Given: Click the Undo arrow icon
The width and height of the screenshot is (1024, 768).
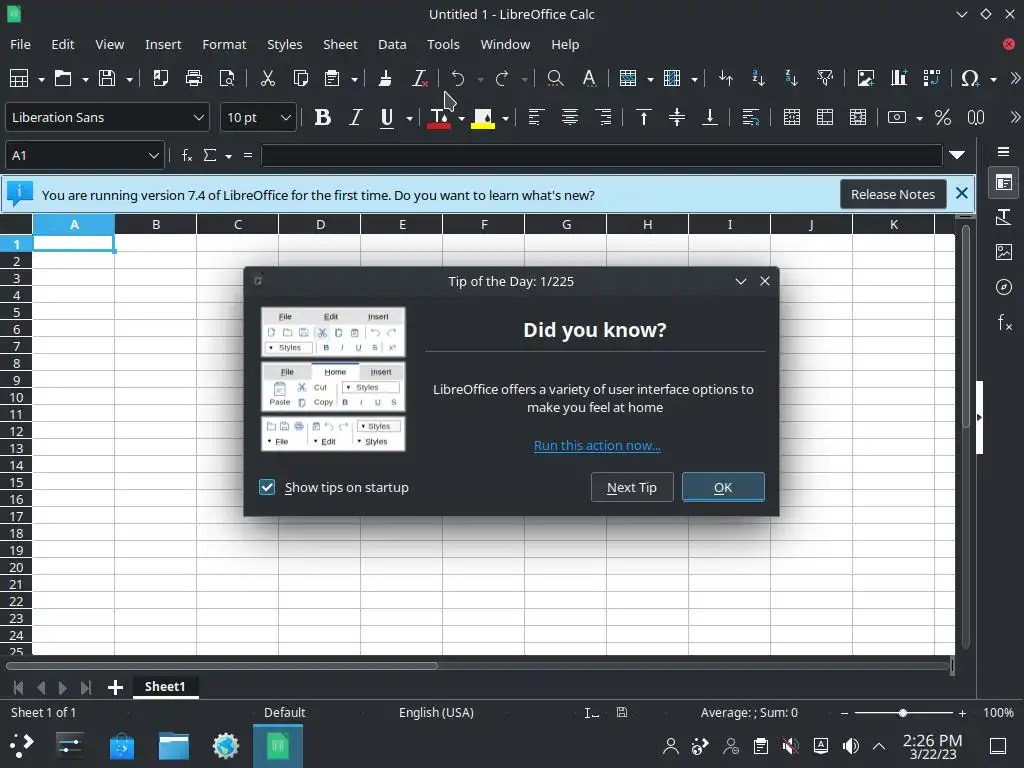Looking at the screenshot, I should pyautogui.click(x=458, y=78).
